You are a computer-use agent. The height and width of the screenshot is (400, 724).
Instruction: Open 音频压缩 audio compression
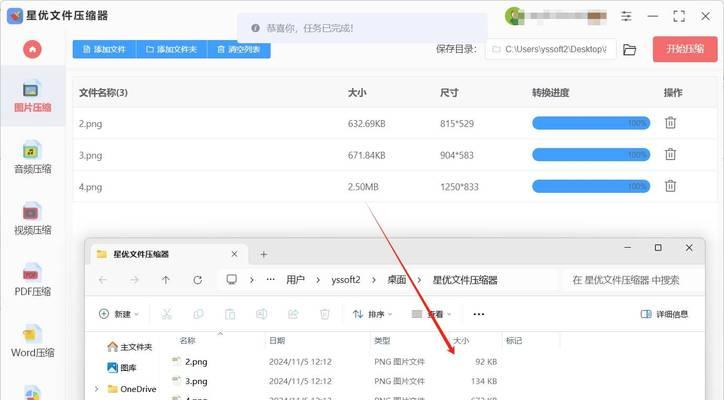[x=32, y=158]
